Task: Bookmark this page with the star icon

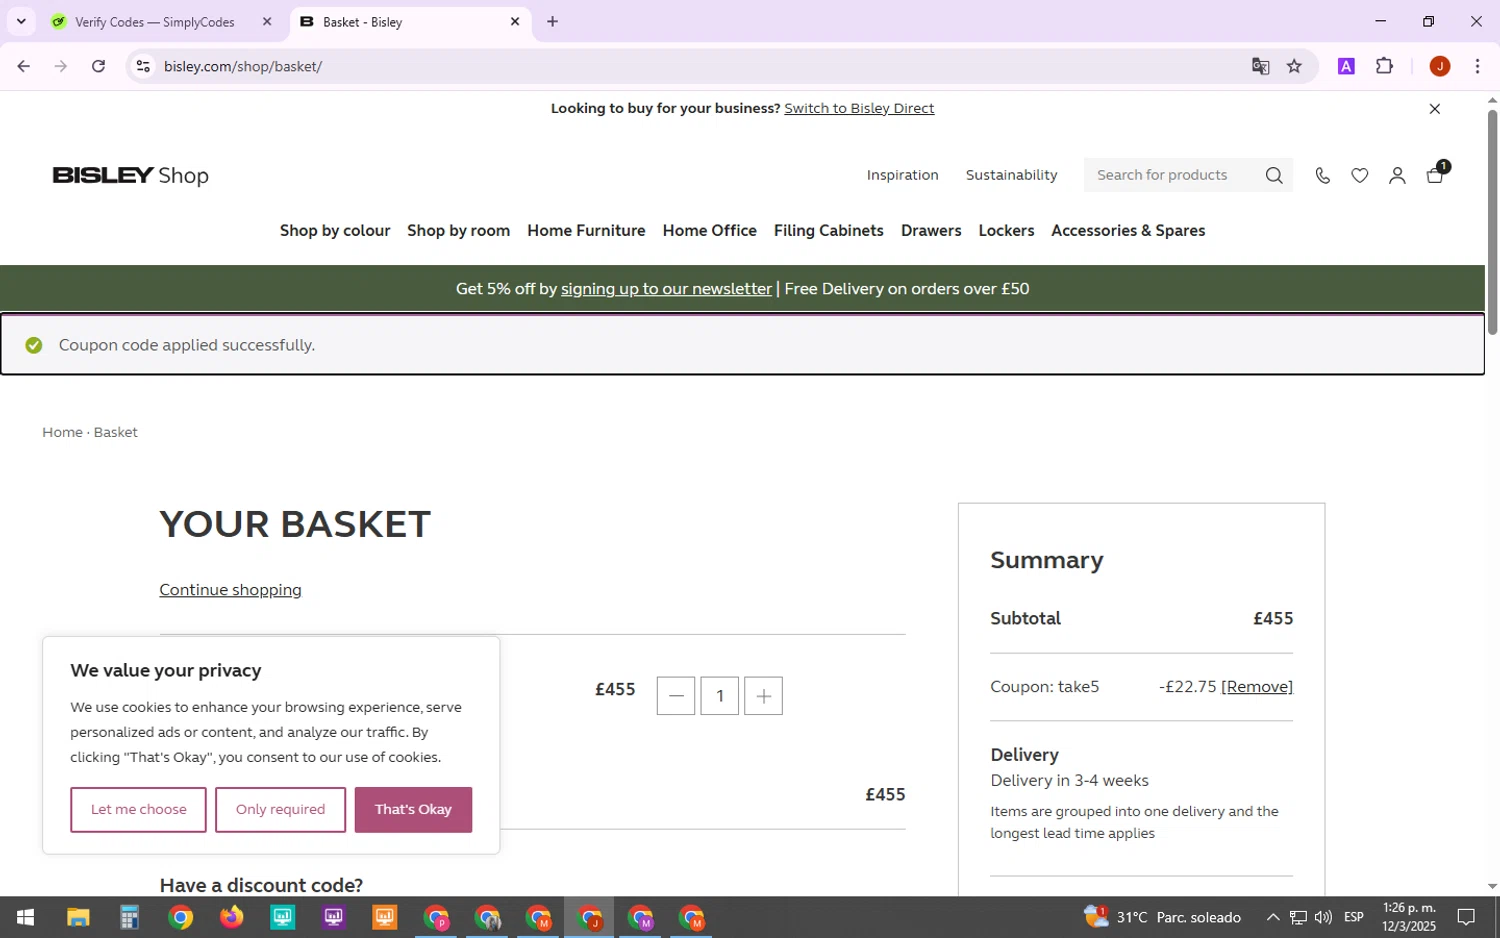Action: pos(1294,66)
